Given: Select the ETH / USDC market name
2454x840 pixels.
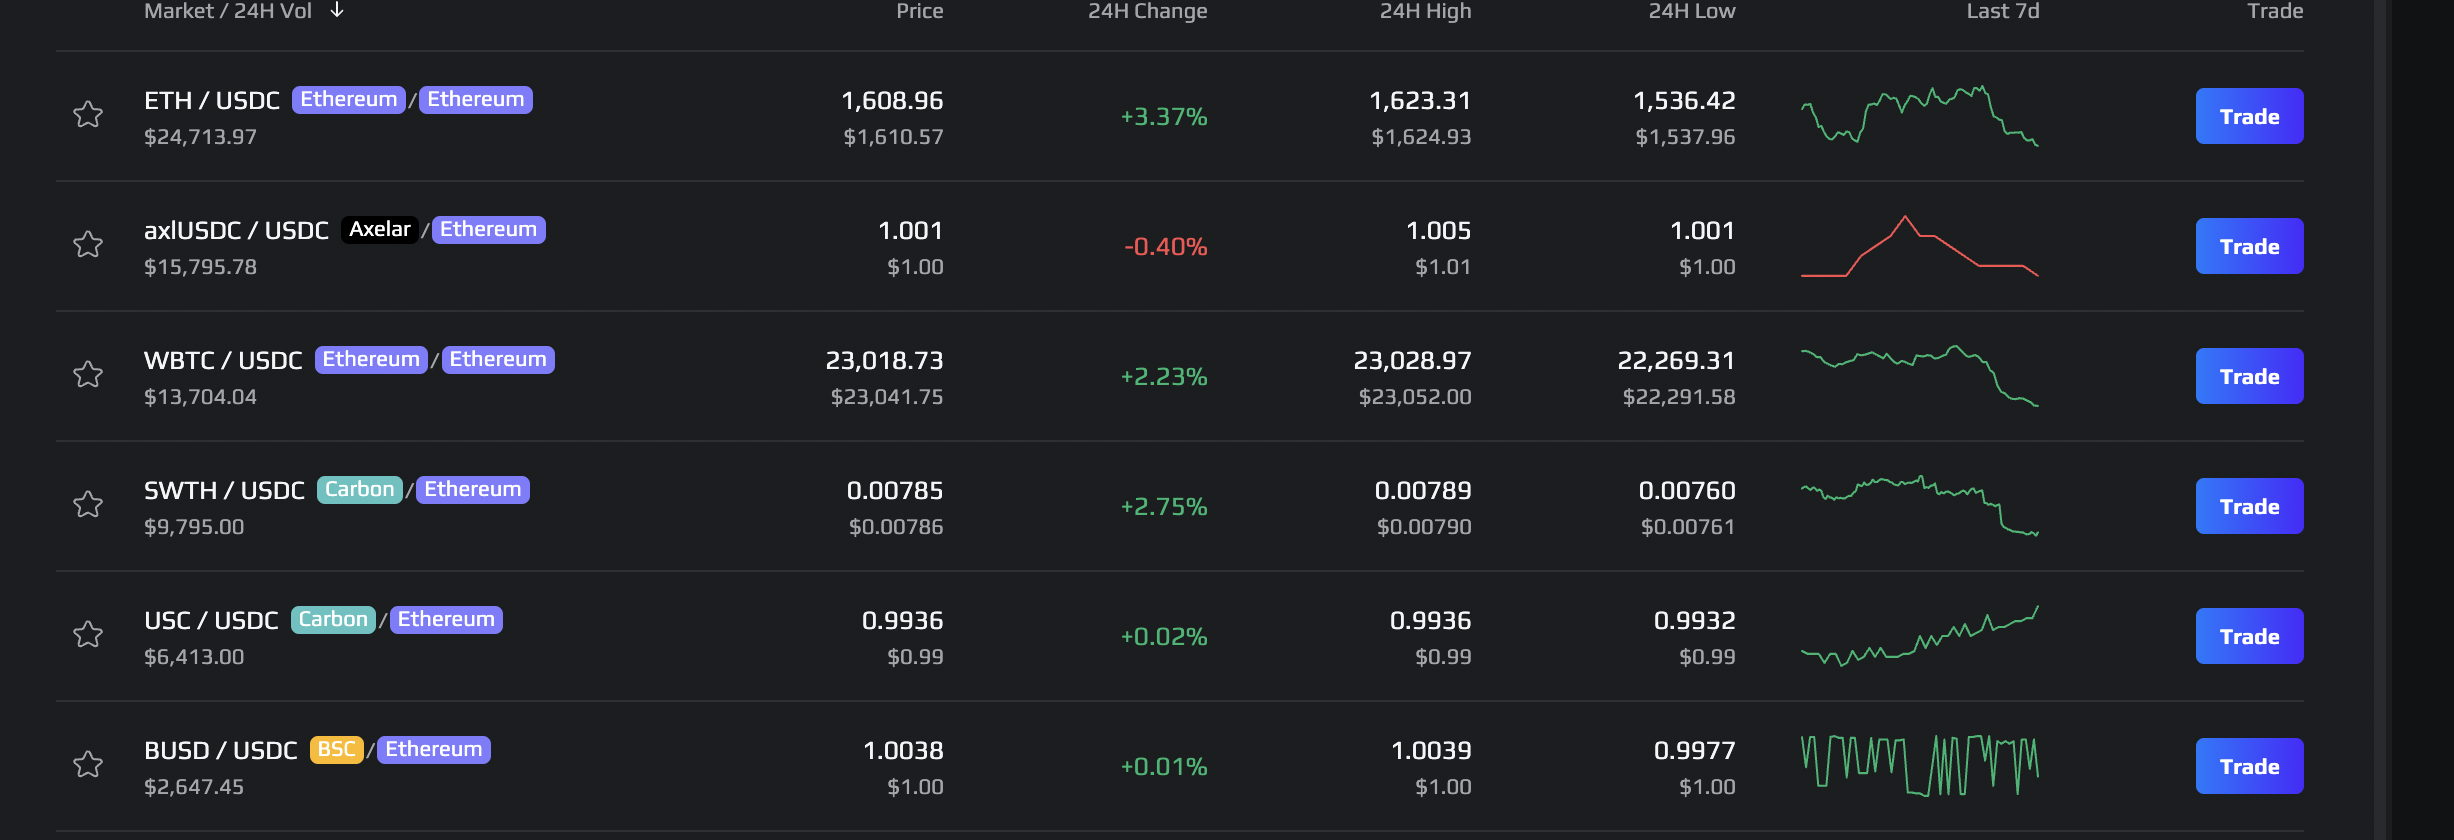Looking at the screenshot, I should point(212,101).
